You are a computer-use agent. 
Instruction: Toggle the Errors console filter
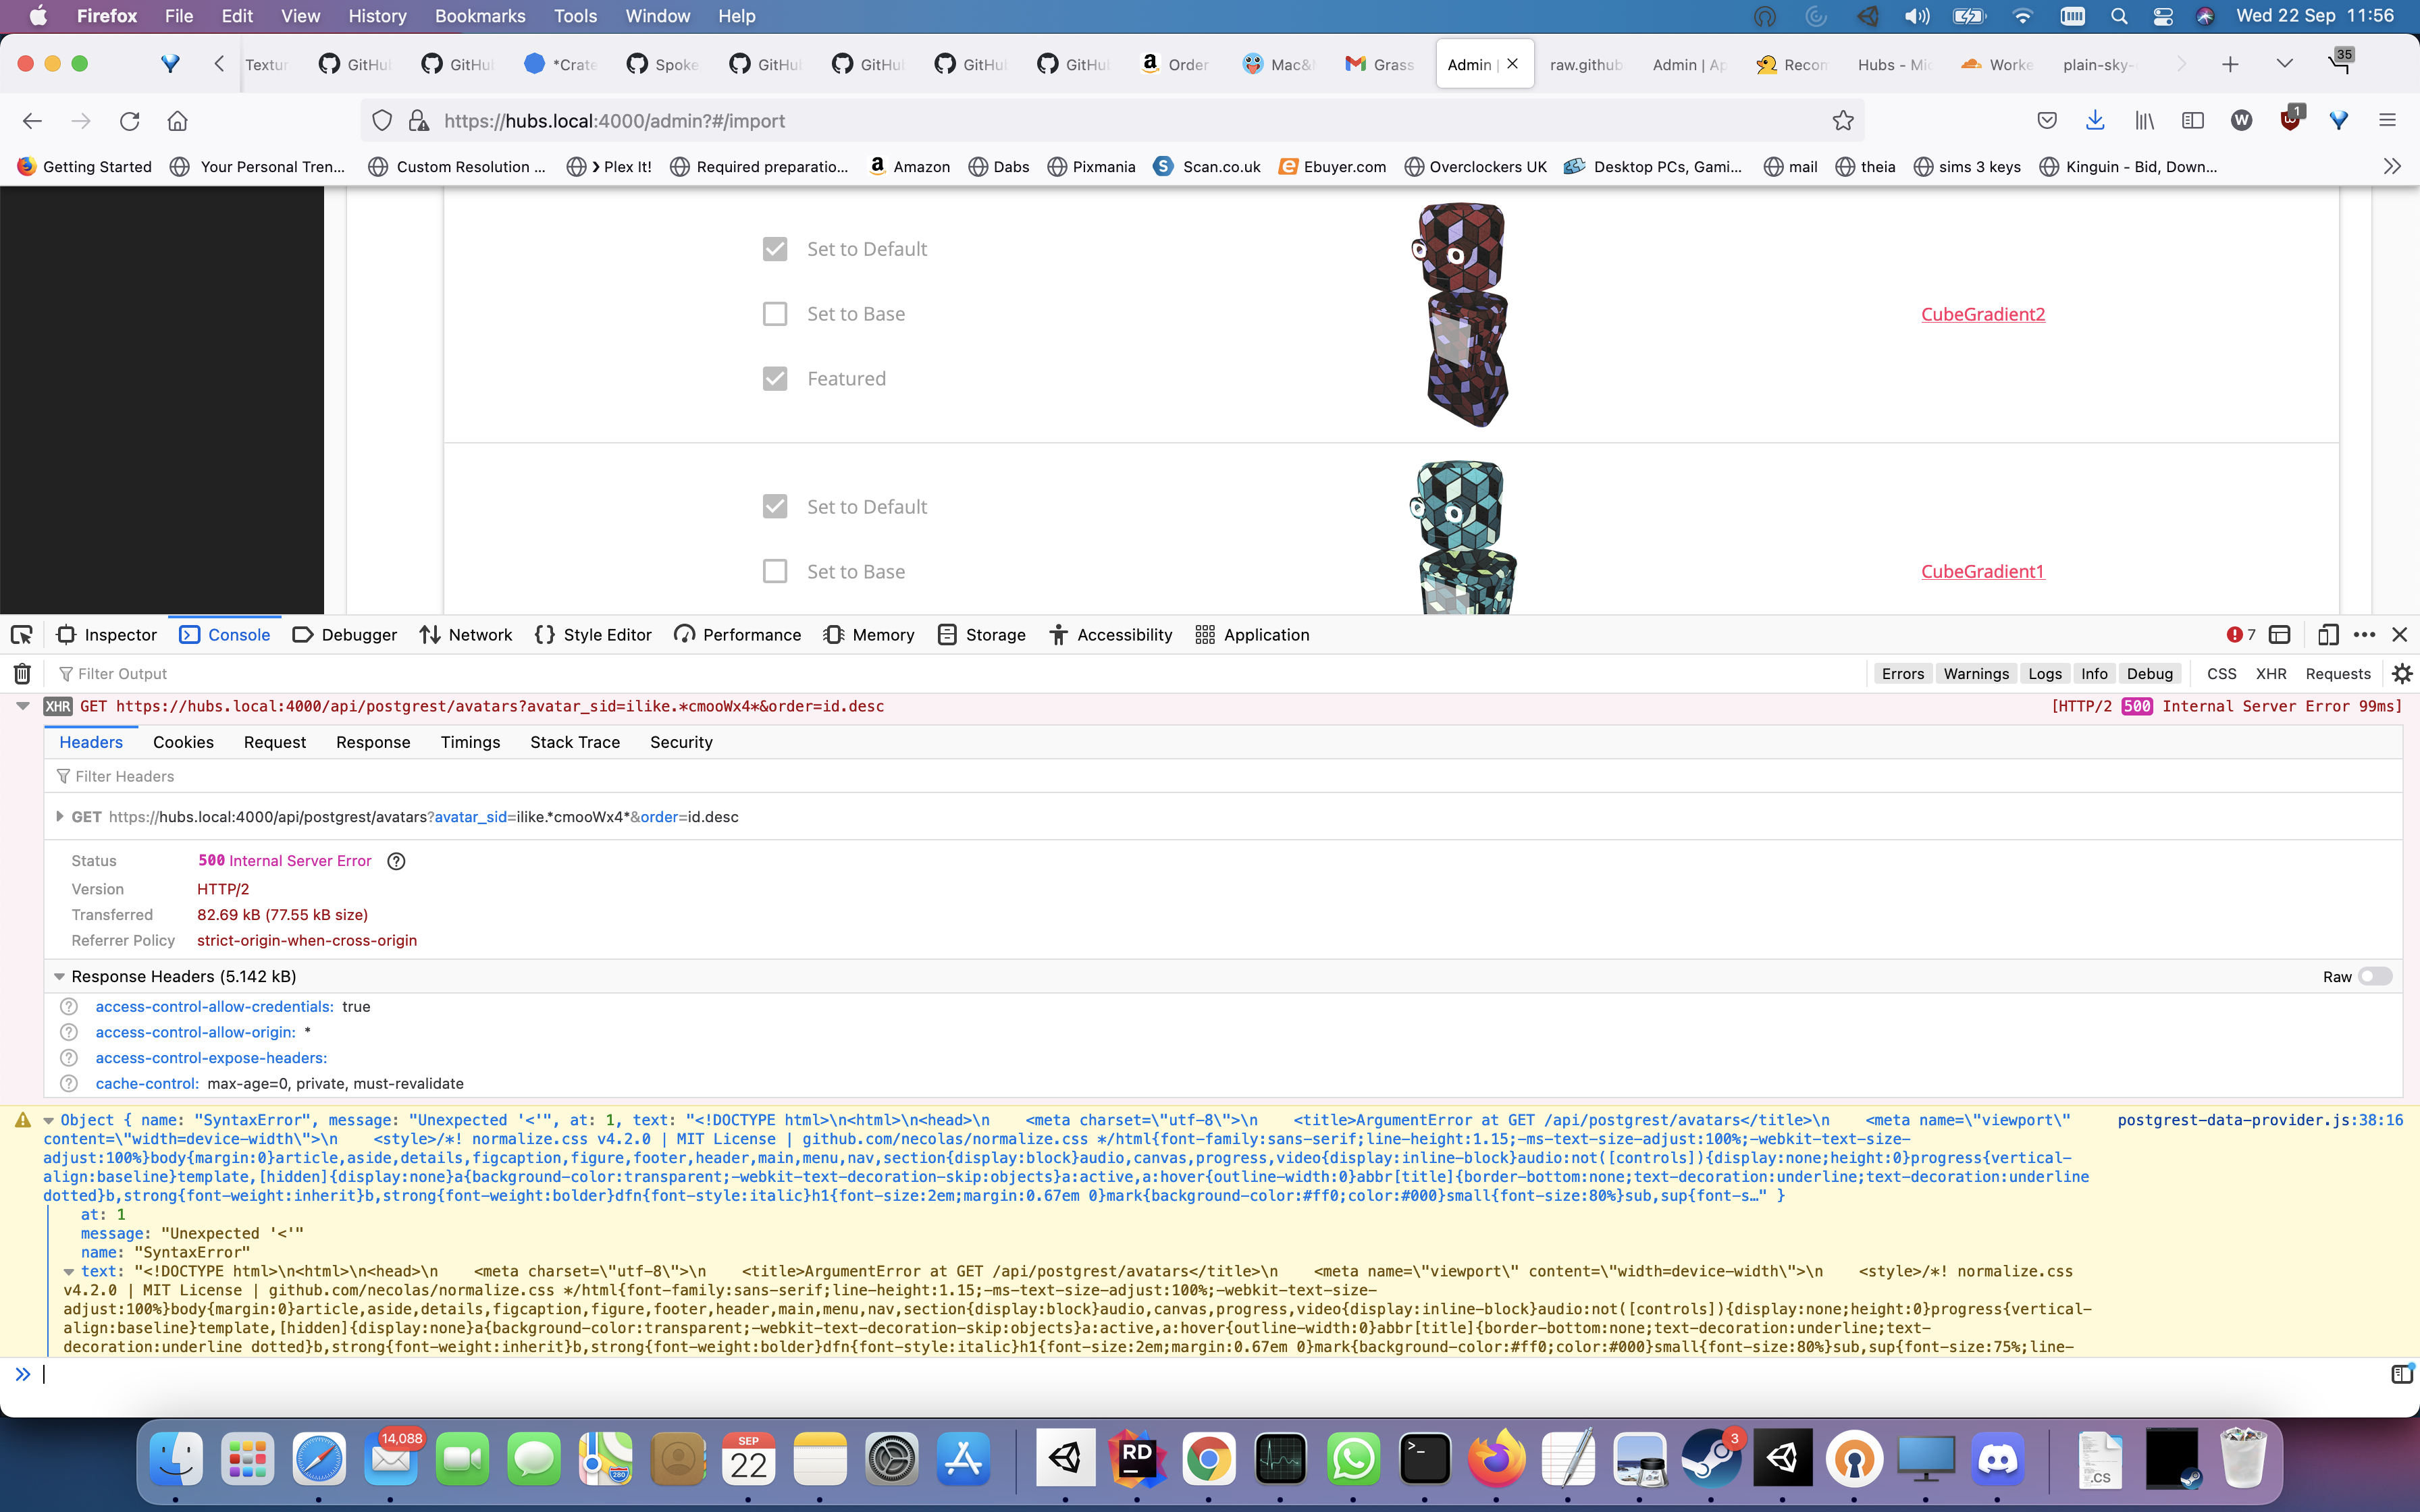point(1902,674)
